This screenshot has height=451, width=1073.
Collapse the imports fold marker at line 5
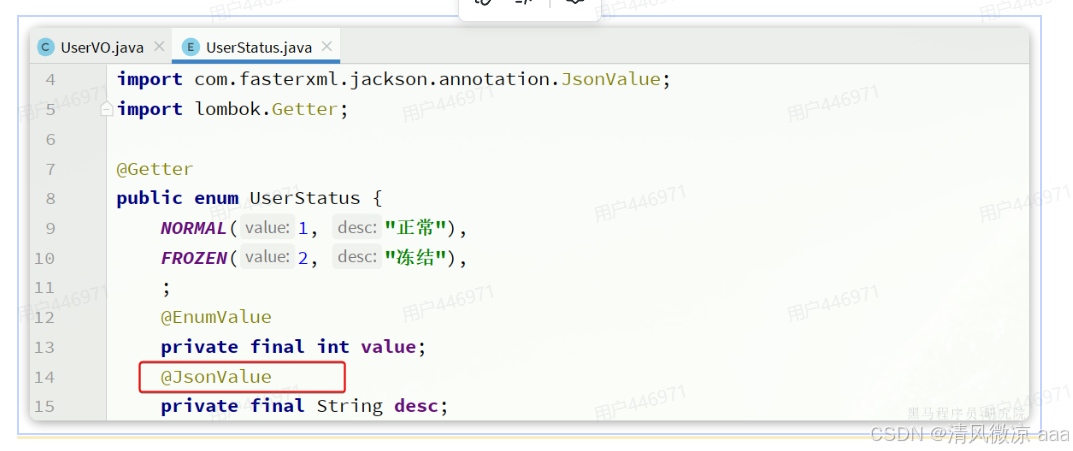pyautogui.click(x=107, y=109)
